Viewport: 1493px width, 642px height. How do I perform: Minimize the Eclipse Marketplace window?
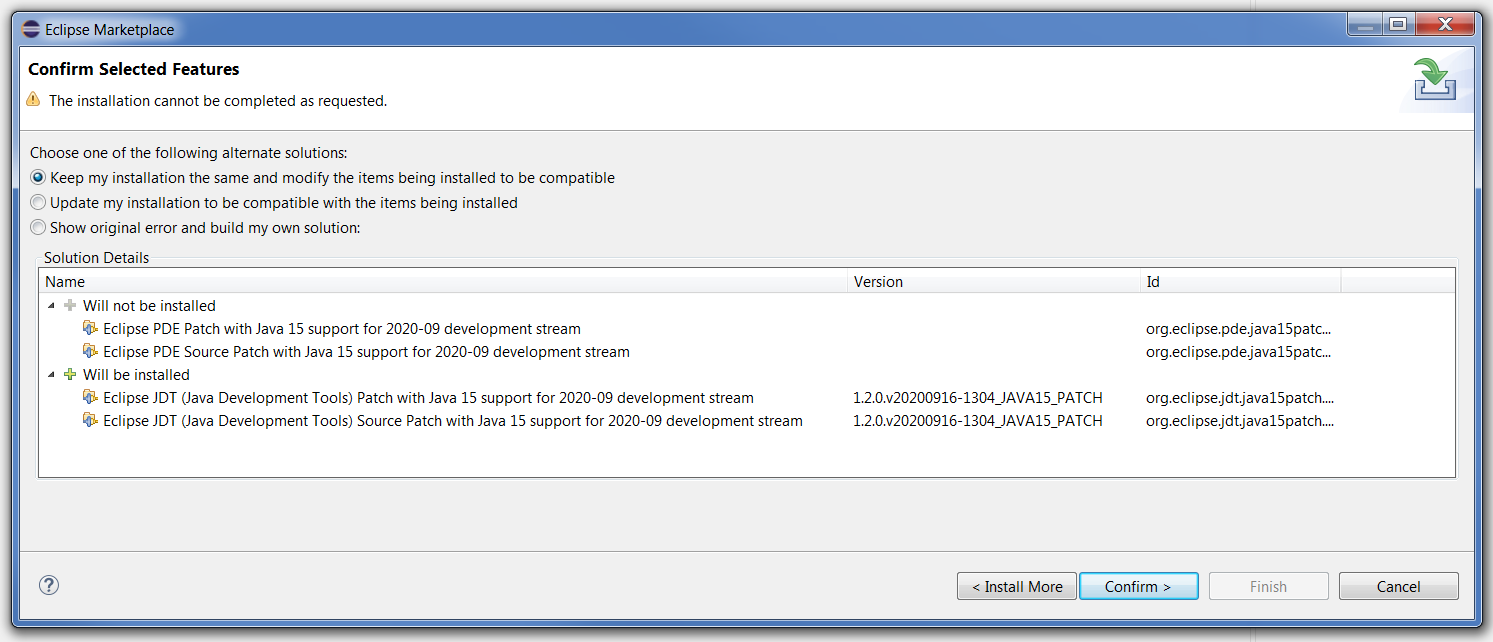click(1365, 24)
